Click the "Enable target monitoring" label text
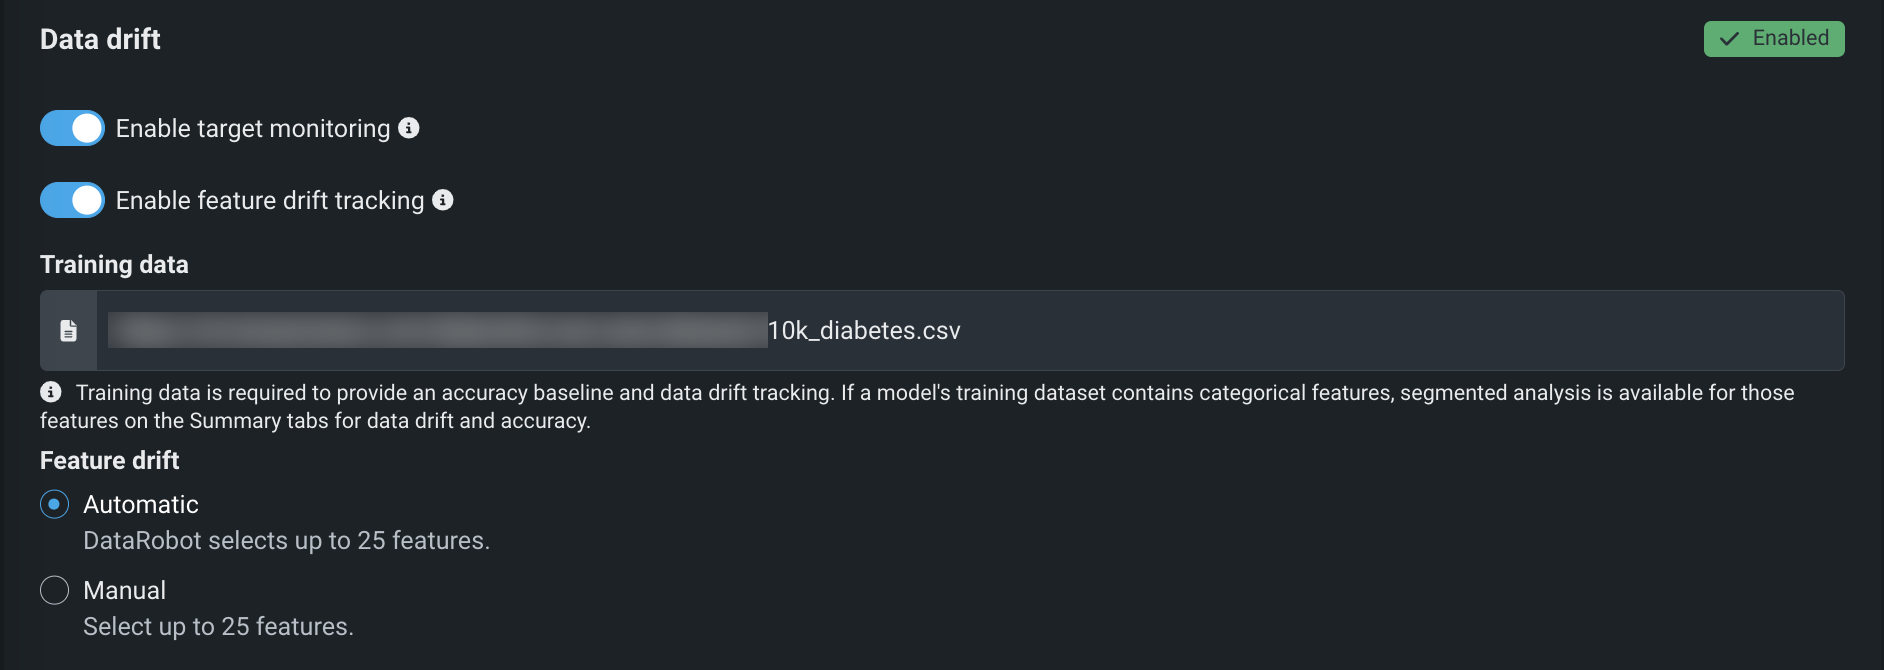 coord(253,129)
